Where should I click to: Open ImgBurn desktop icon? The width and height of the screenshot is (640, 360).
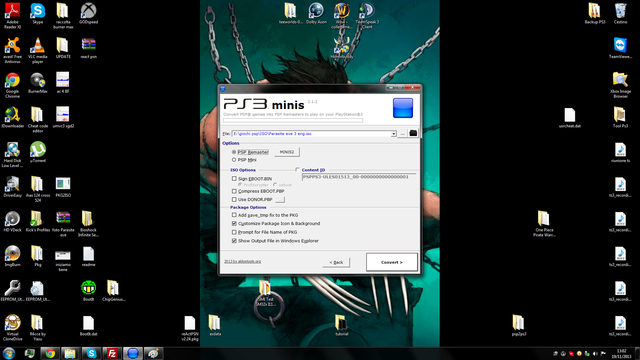point(12,256)
